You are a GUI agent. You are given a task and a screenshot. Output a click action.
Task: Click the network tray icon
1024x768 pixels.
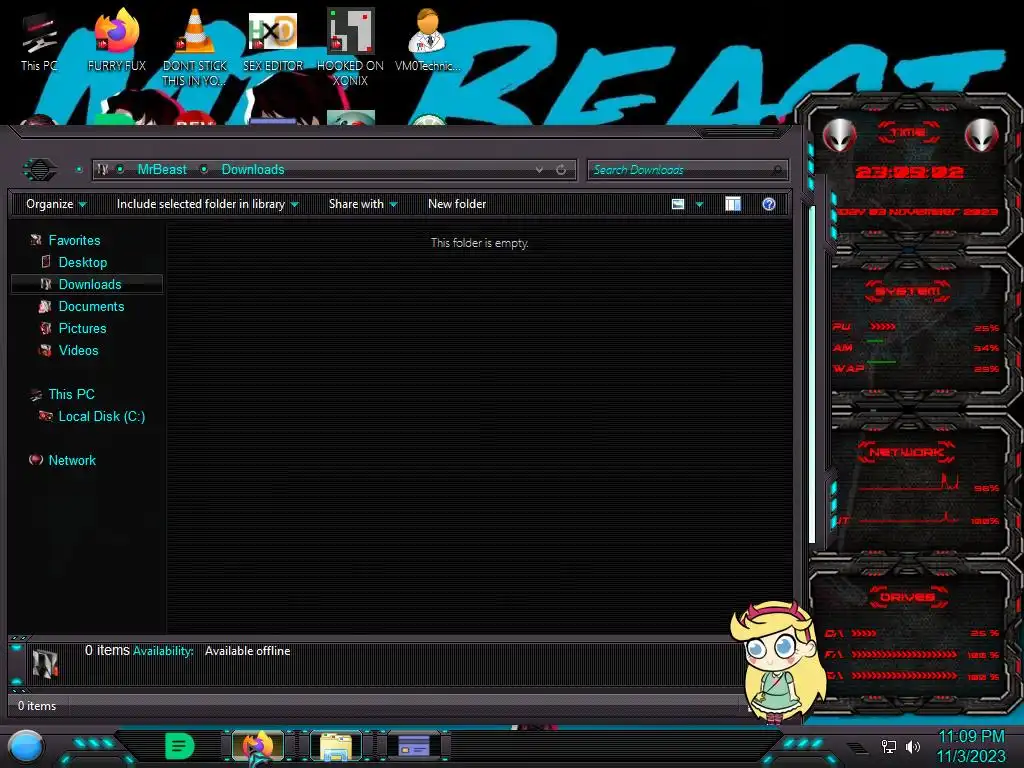pyautogui.click(x=888, y=746)
